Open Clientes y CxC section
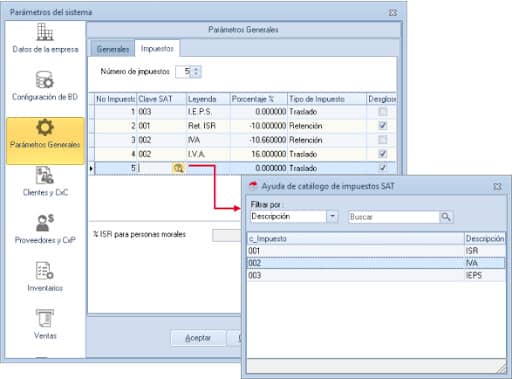The height and width of the screenshot is (379, 512). coord(45,182)
